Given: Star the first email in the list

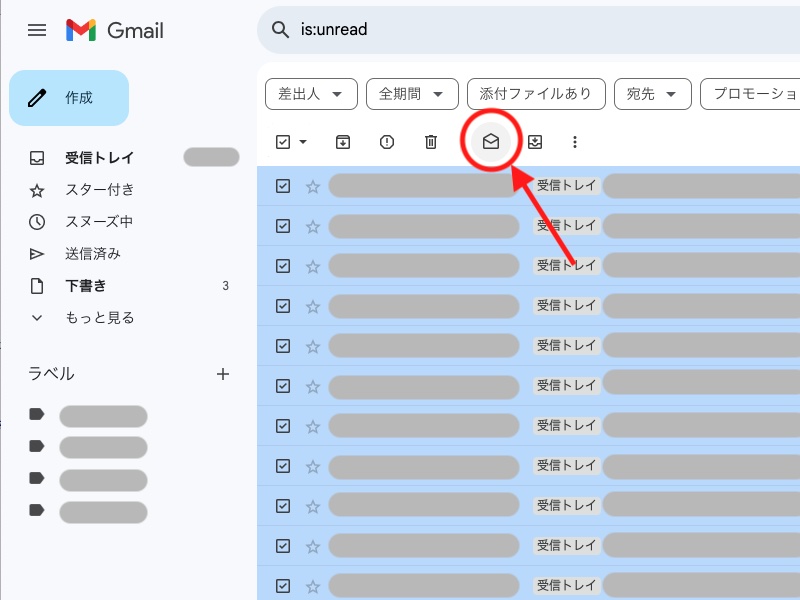Looking at the screenshot, I should pos(312,185).
